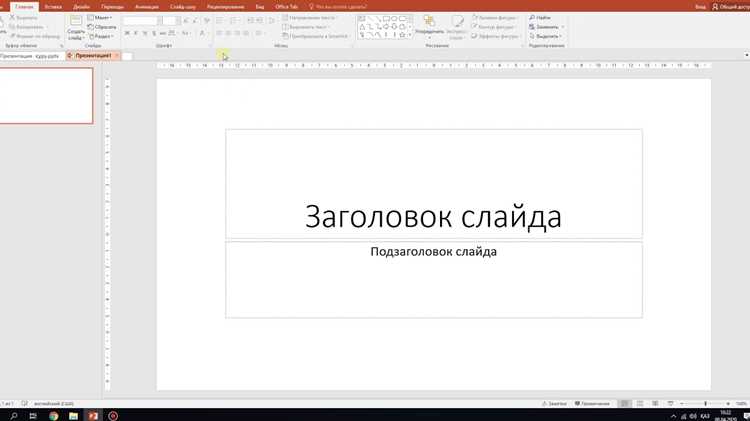Open Comments (Примечания) from status bar
750x421 pixels.
click(x=592, y=404)
